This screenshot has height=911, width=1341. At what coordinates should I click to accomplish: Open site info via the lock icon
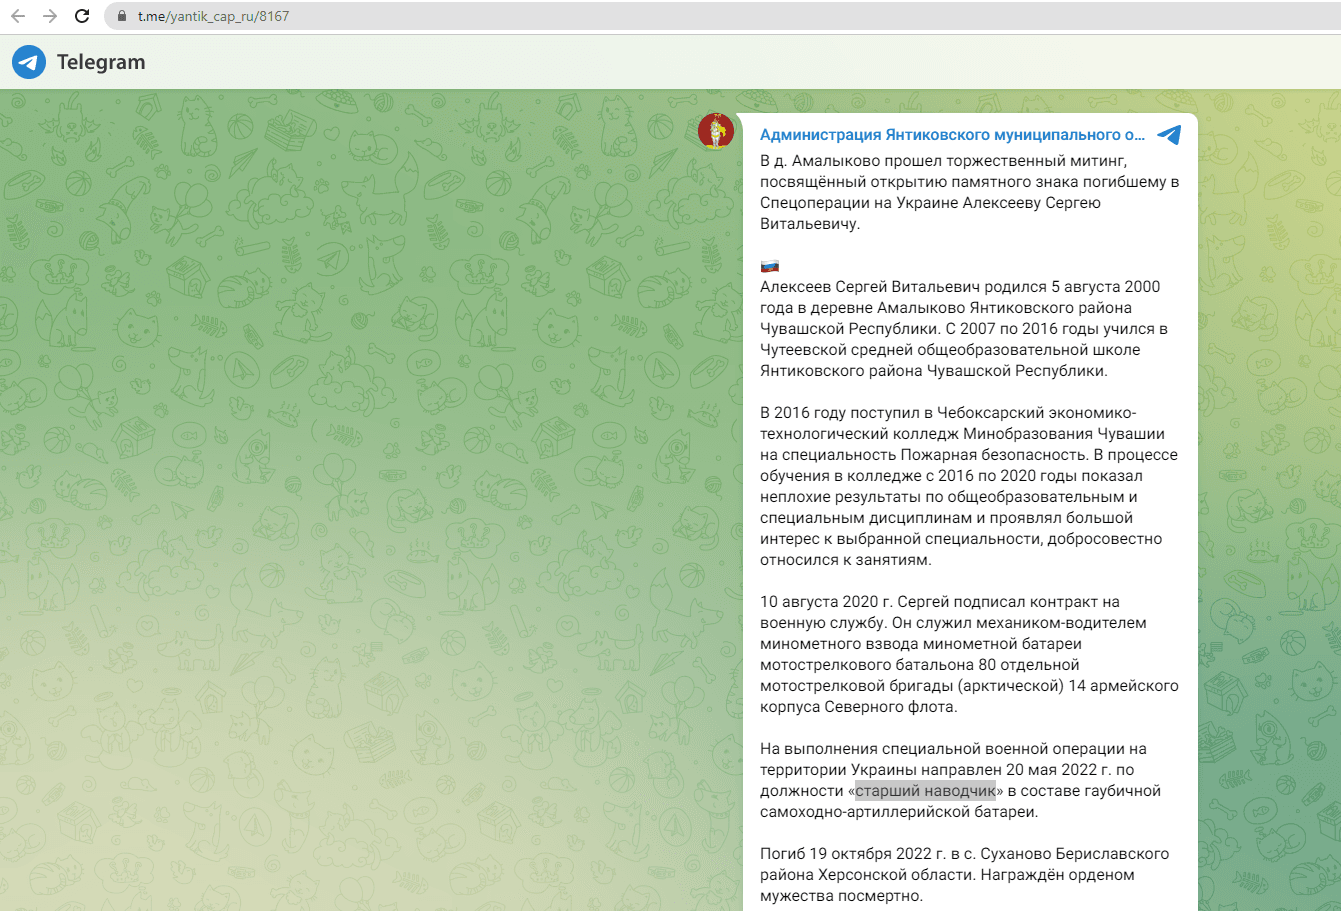[122, 16]
